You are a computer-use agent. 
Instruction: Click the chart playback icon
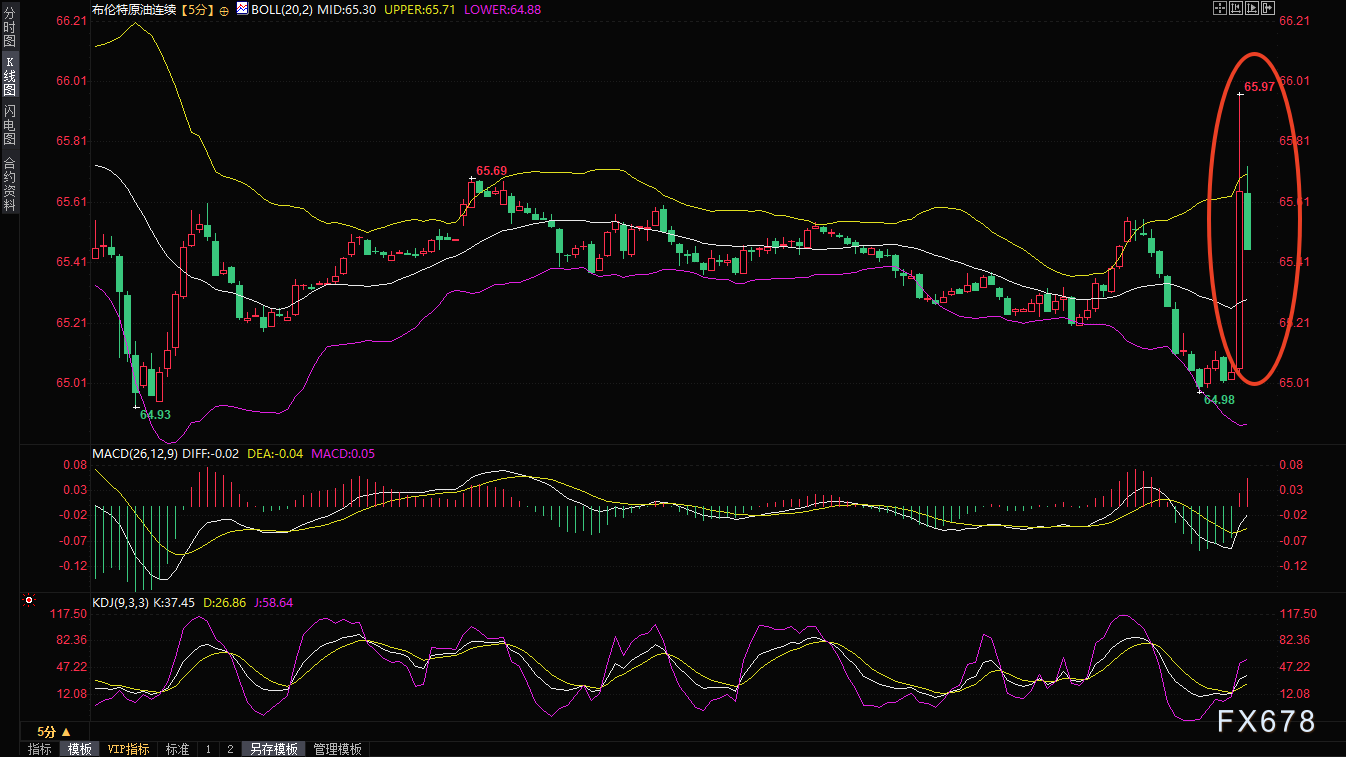click(1251, 8)
